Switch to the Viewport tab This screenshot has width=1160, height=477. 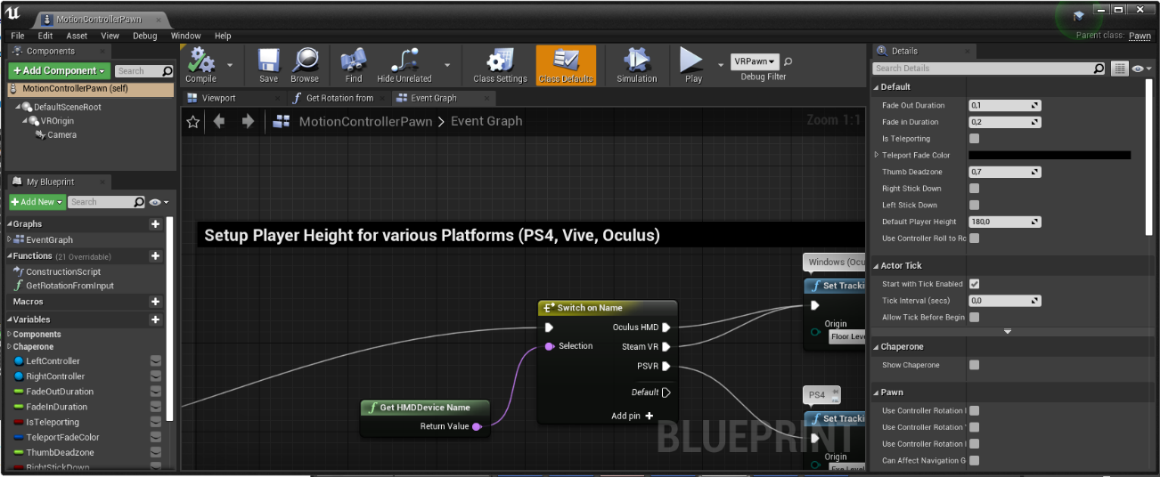coord(219,98)
